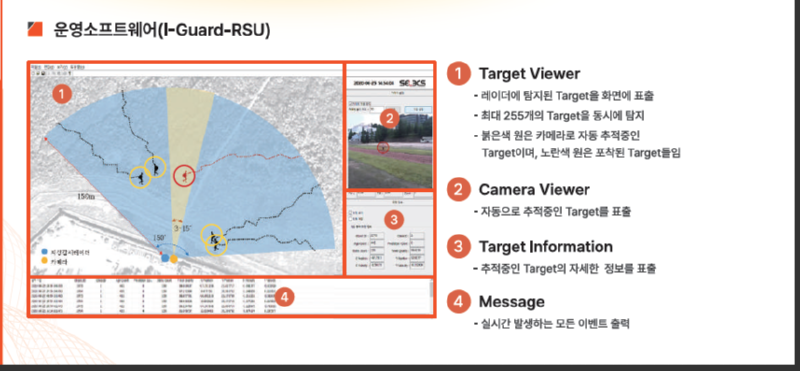The image size is (800, 371).
Task: Click the Message heading
Action: pyautogui.click(x=511, y=302)
